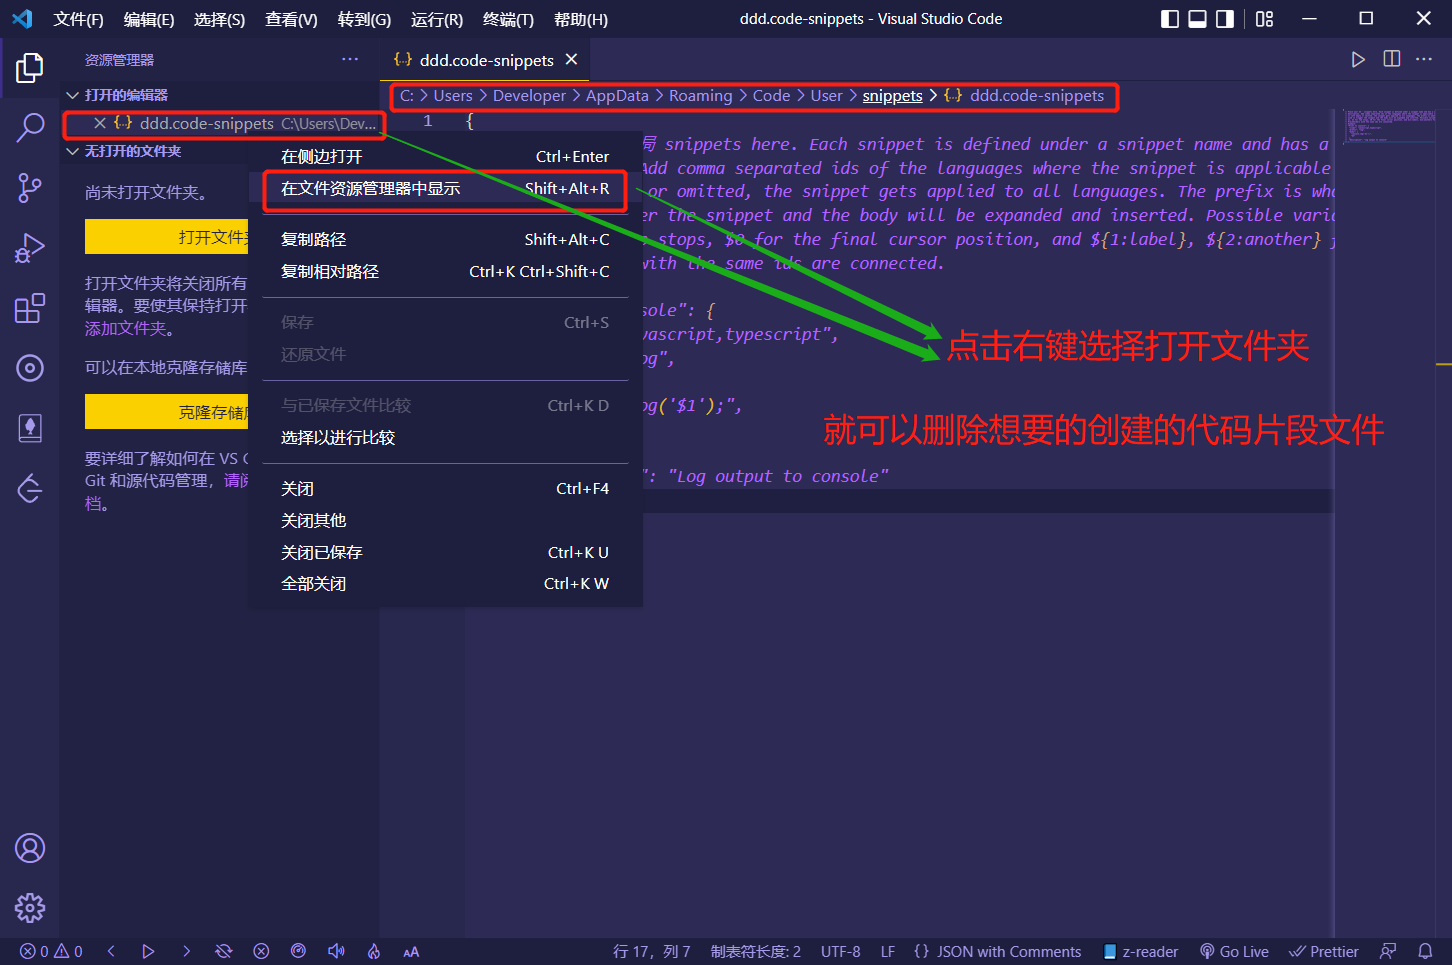This screenshot has height=965, width=1452.
Task: Toggle secondary side bar visibility
Action: (x=1225, y=19)
